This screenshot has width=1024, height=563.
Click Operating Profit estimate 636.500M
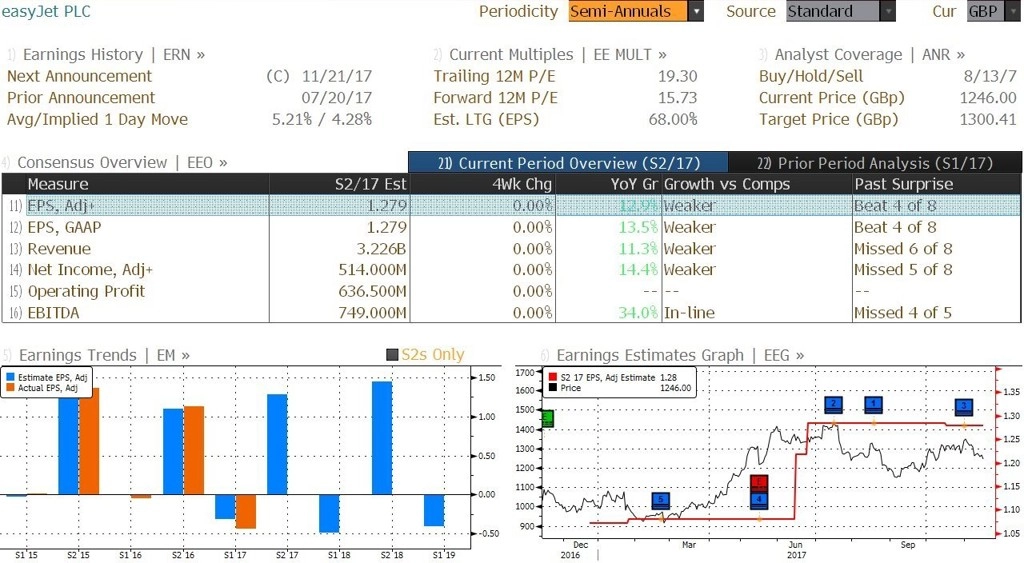click(372, 291)
